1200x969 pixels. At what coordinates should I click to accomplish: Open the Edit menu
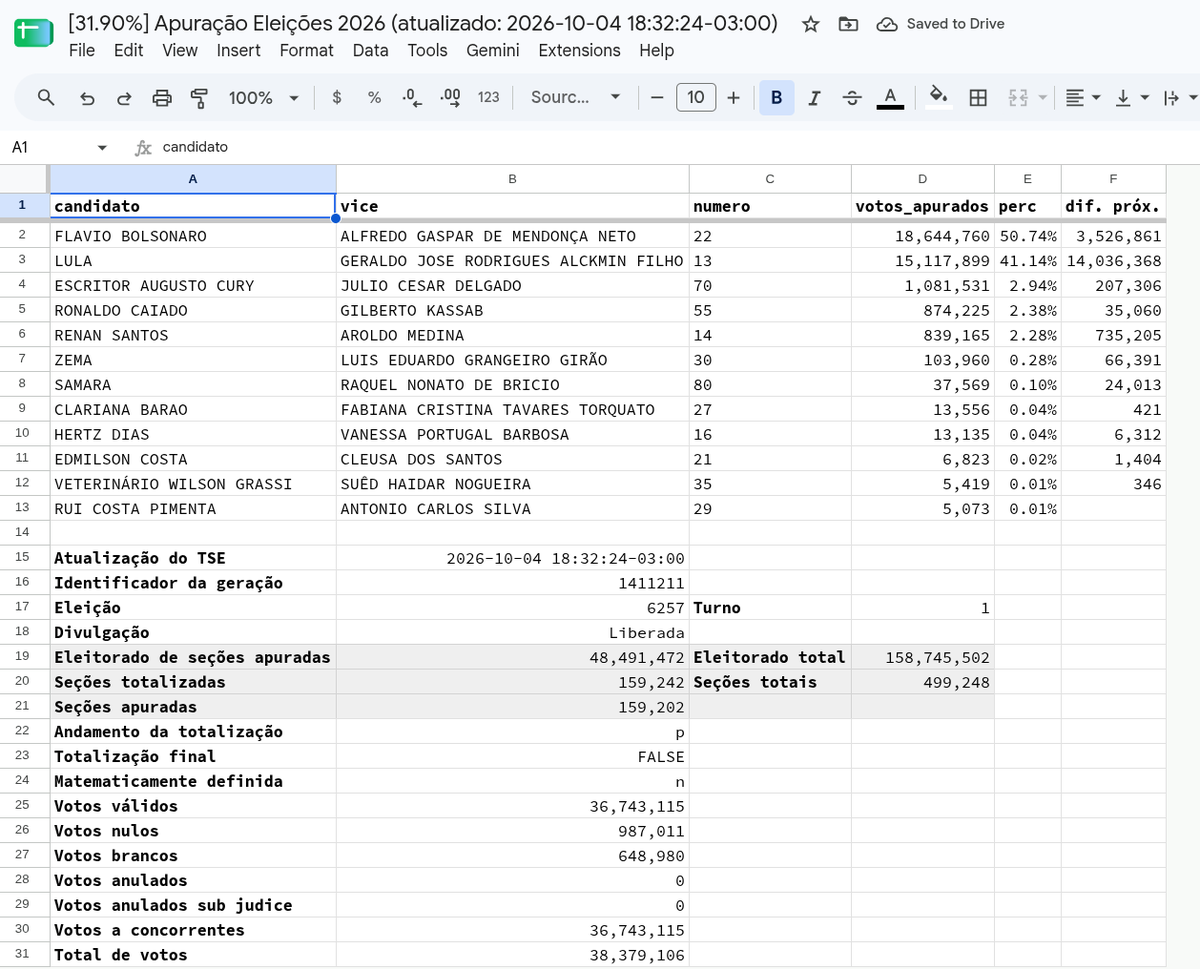point(128,50)
